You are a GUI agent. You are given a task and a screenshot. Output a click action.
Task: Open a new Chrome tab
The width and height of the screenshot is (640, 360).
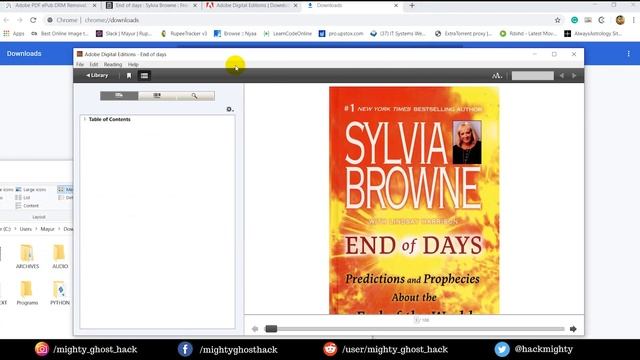coord(412,5)
